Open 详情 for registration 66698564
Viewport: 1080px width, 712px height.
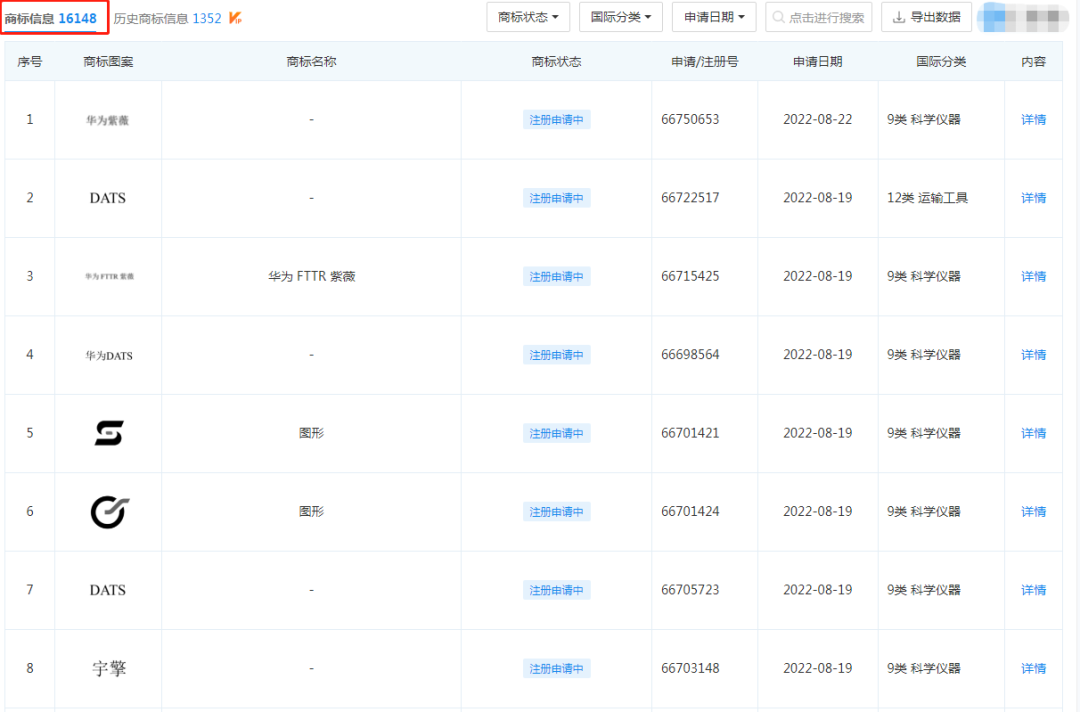click(x=1033, y=355)
